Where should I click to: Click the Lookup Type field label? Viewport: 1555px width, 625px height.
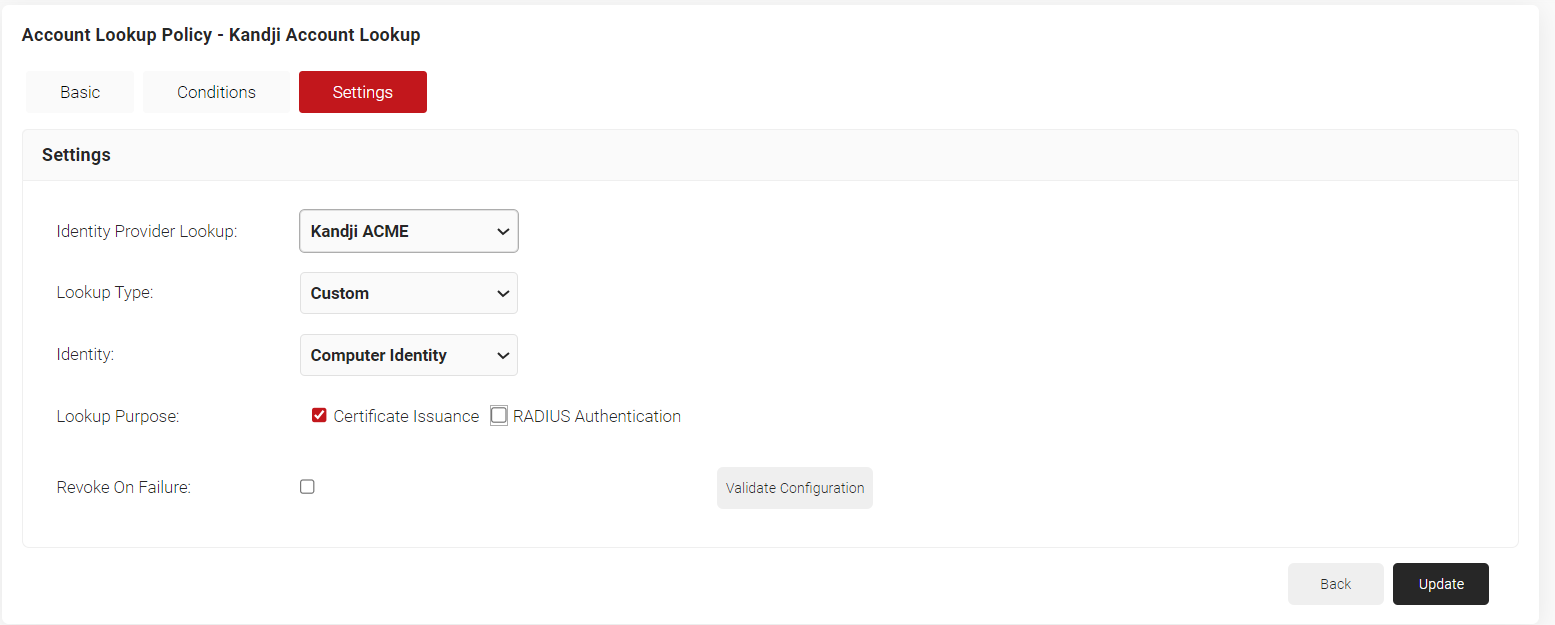click(105, 293)
